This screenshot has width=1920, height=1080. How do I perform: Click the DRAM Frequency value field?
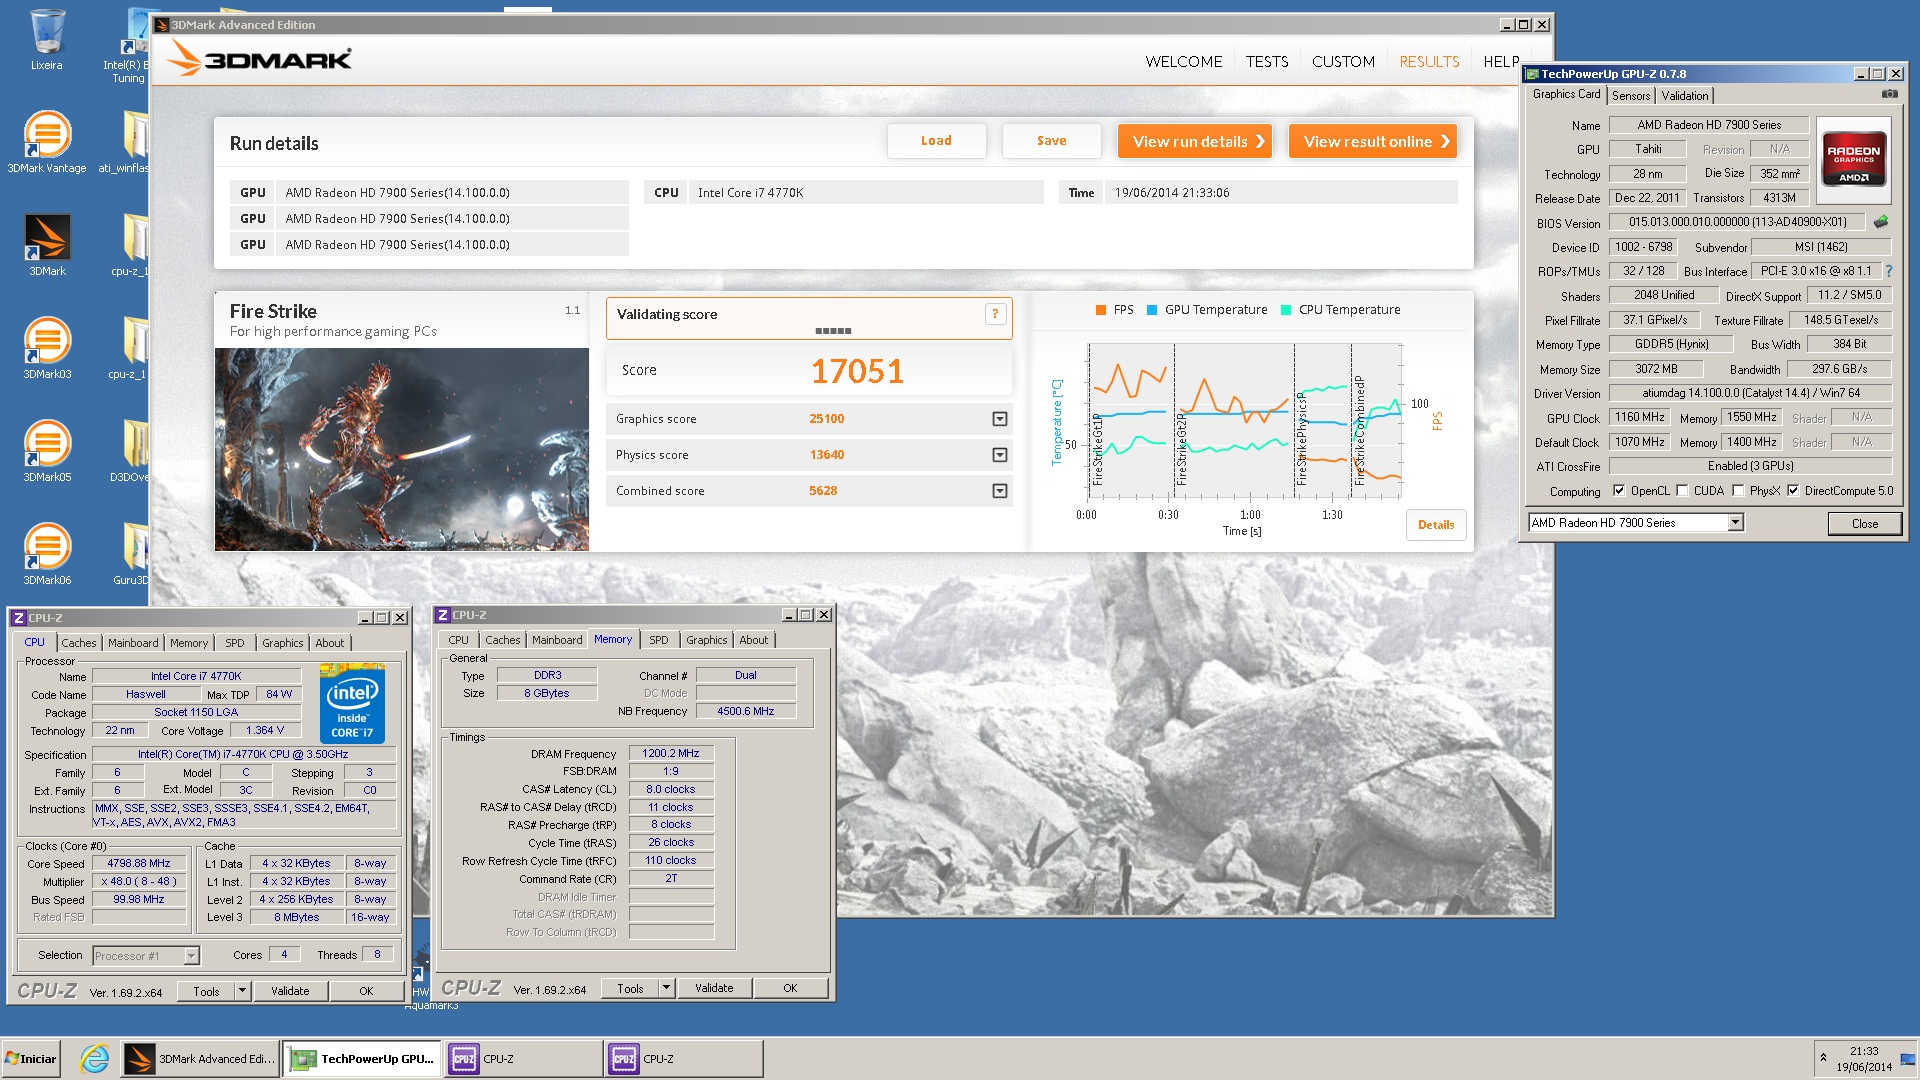coord(671,753)
